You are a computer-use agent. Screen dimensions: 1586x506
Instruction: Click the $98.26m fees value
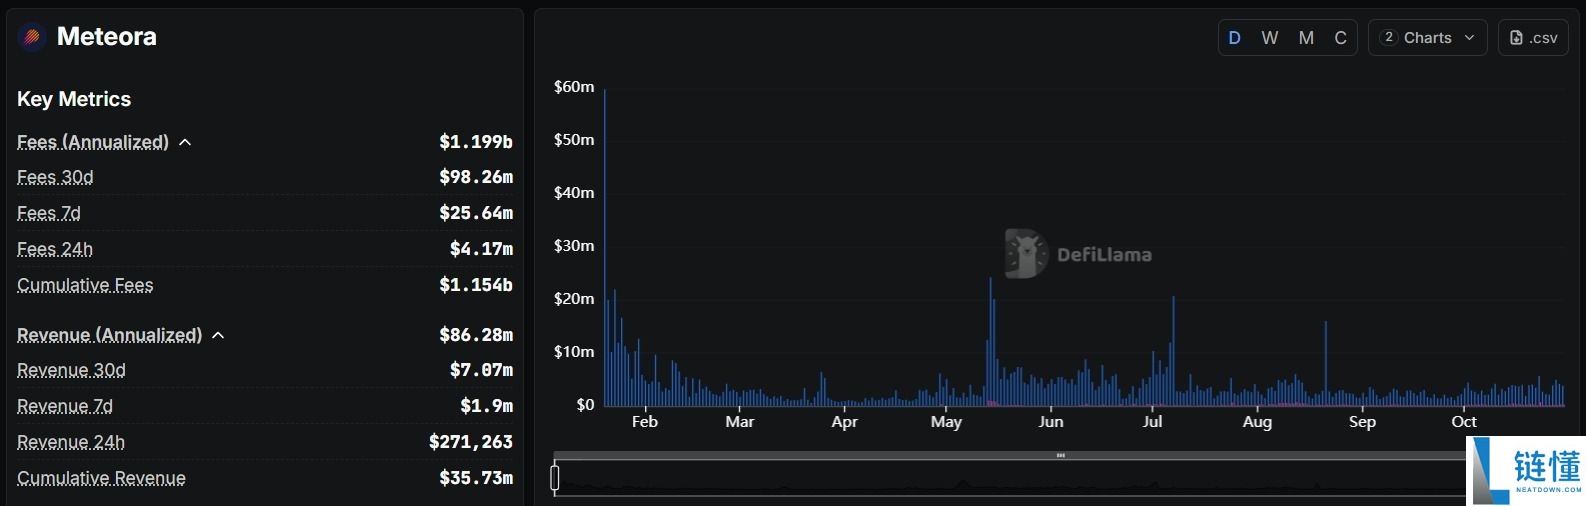click(x=476, y=177)
